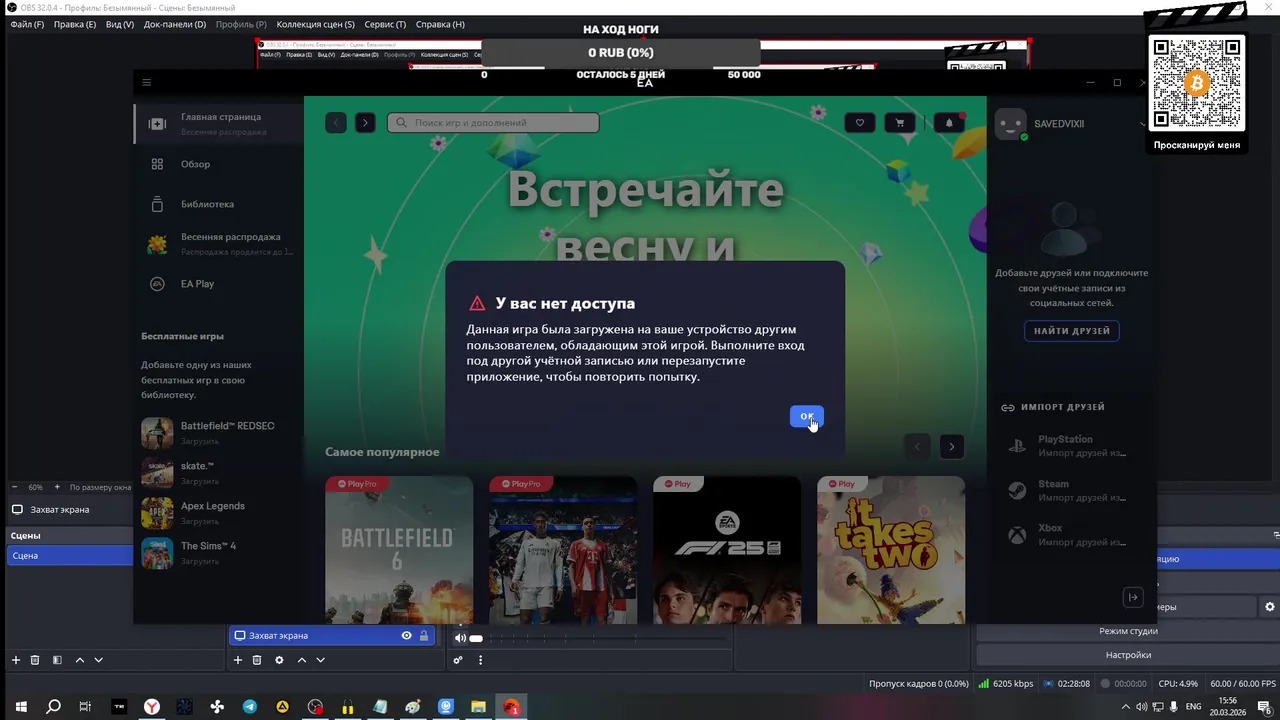This screenshot has height=720, width=1280.
Task: Open OBS Док-панели menu
Action: pos(175,24)
